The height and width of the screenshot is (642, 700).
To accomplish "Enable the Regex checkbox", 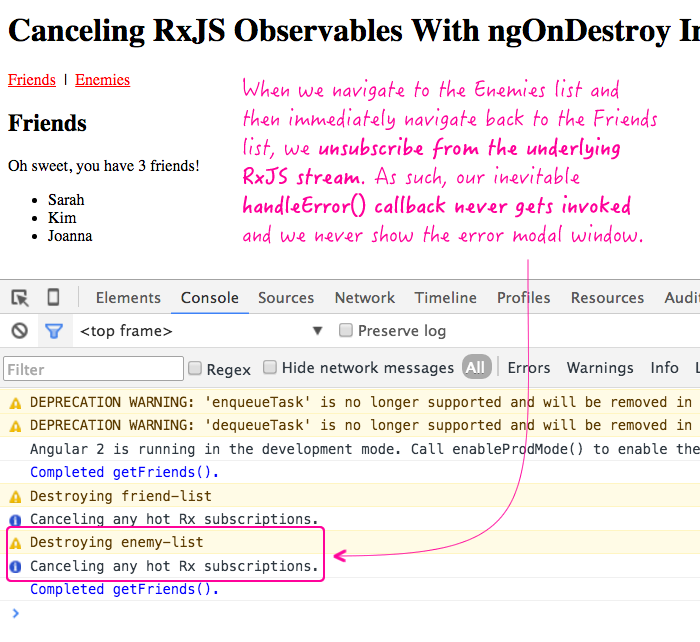I will (195, 368).
